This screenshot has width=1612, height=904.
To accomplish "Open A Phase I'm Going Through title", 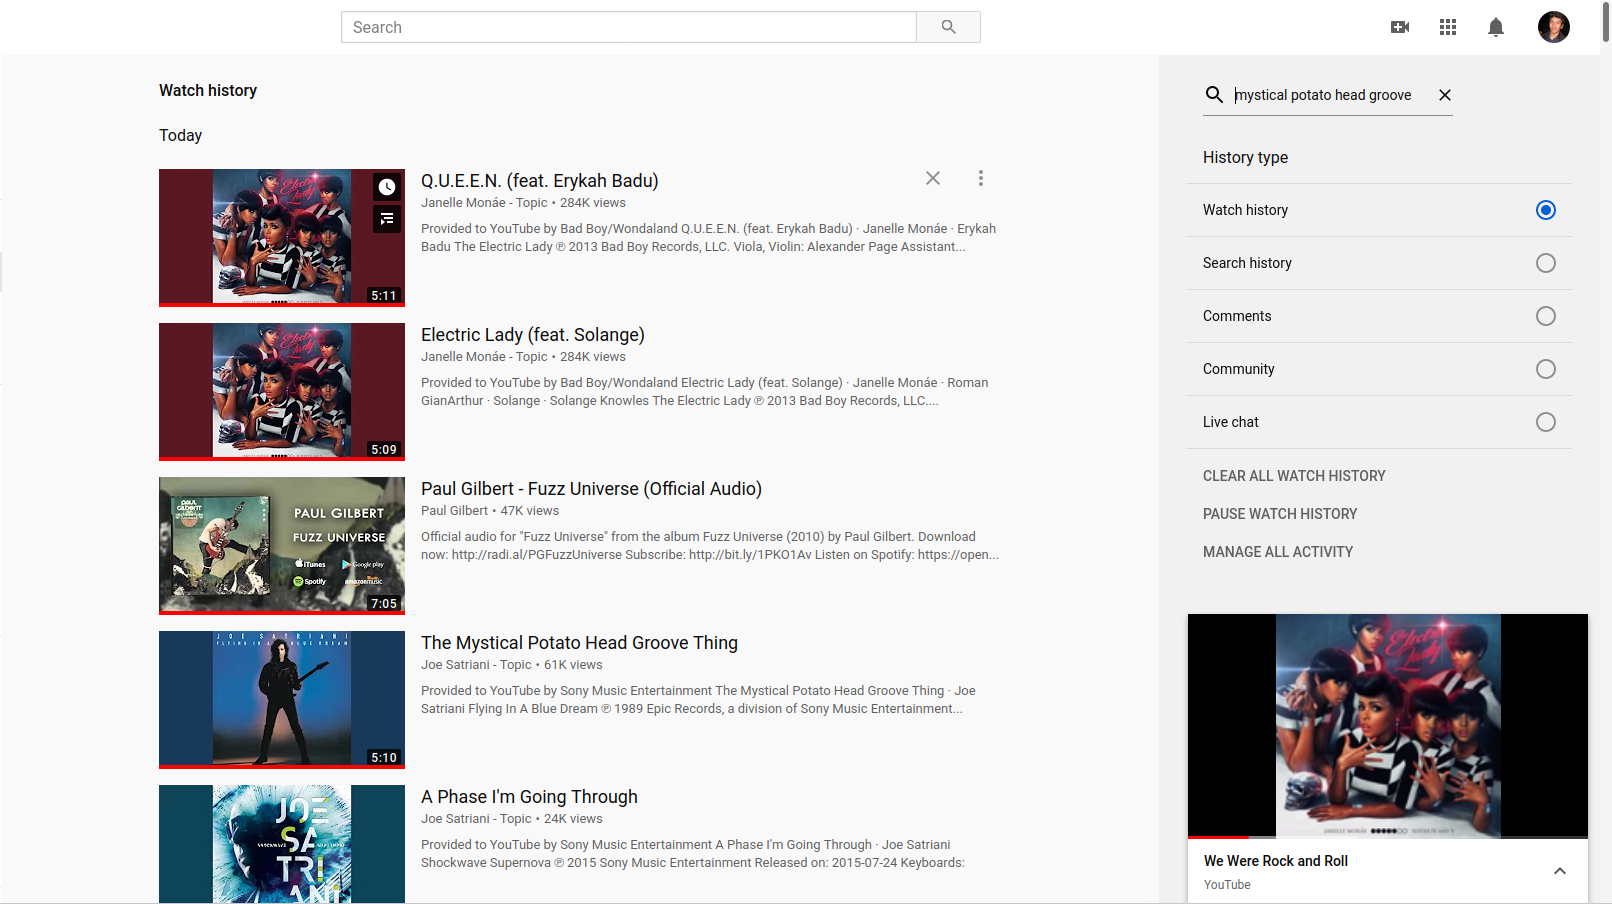I will (x=529, y=797).
